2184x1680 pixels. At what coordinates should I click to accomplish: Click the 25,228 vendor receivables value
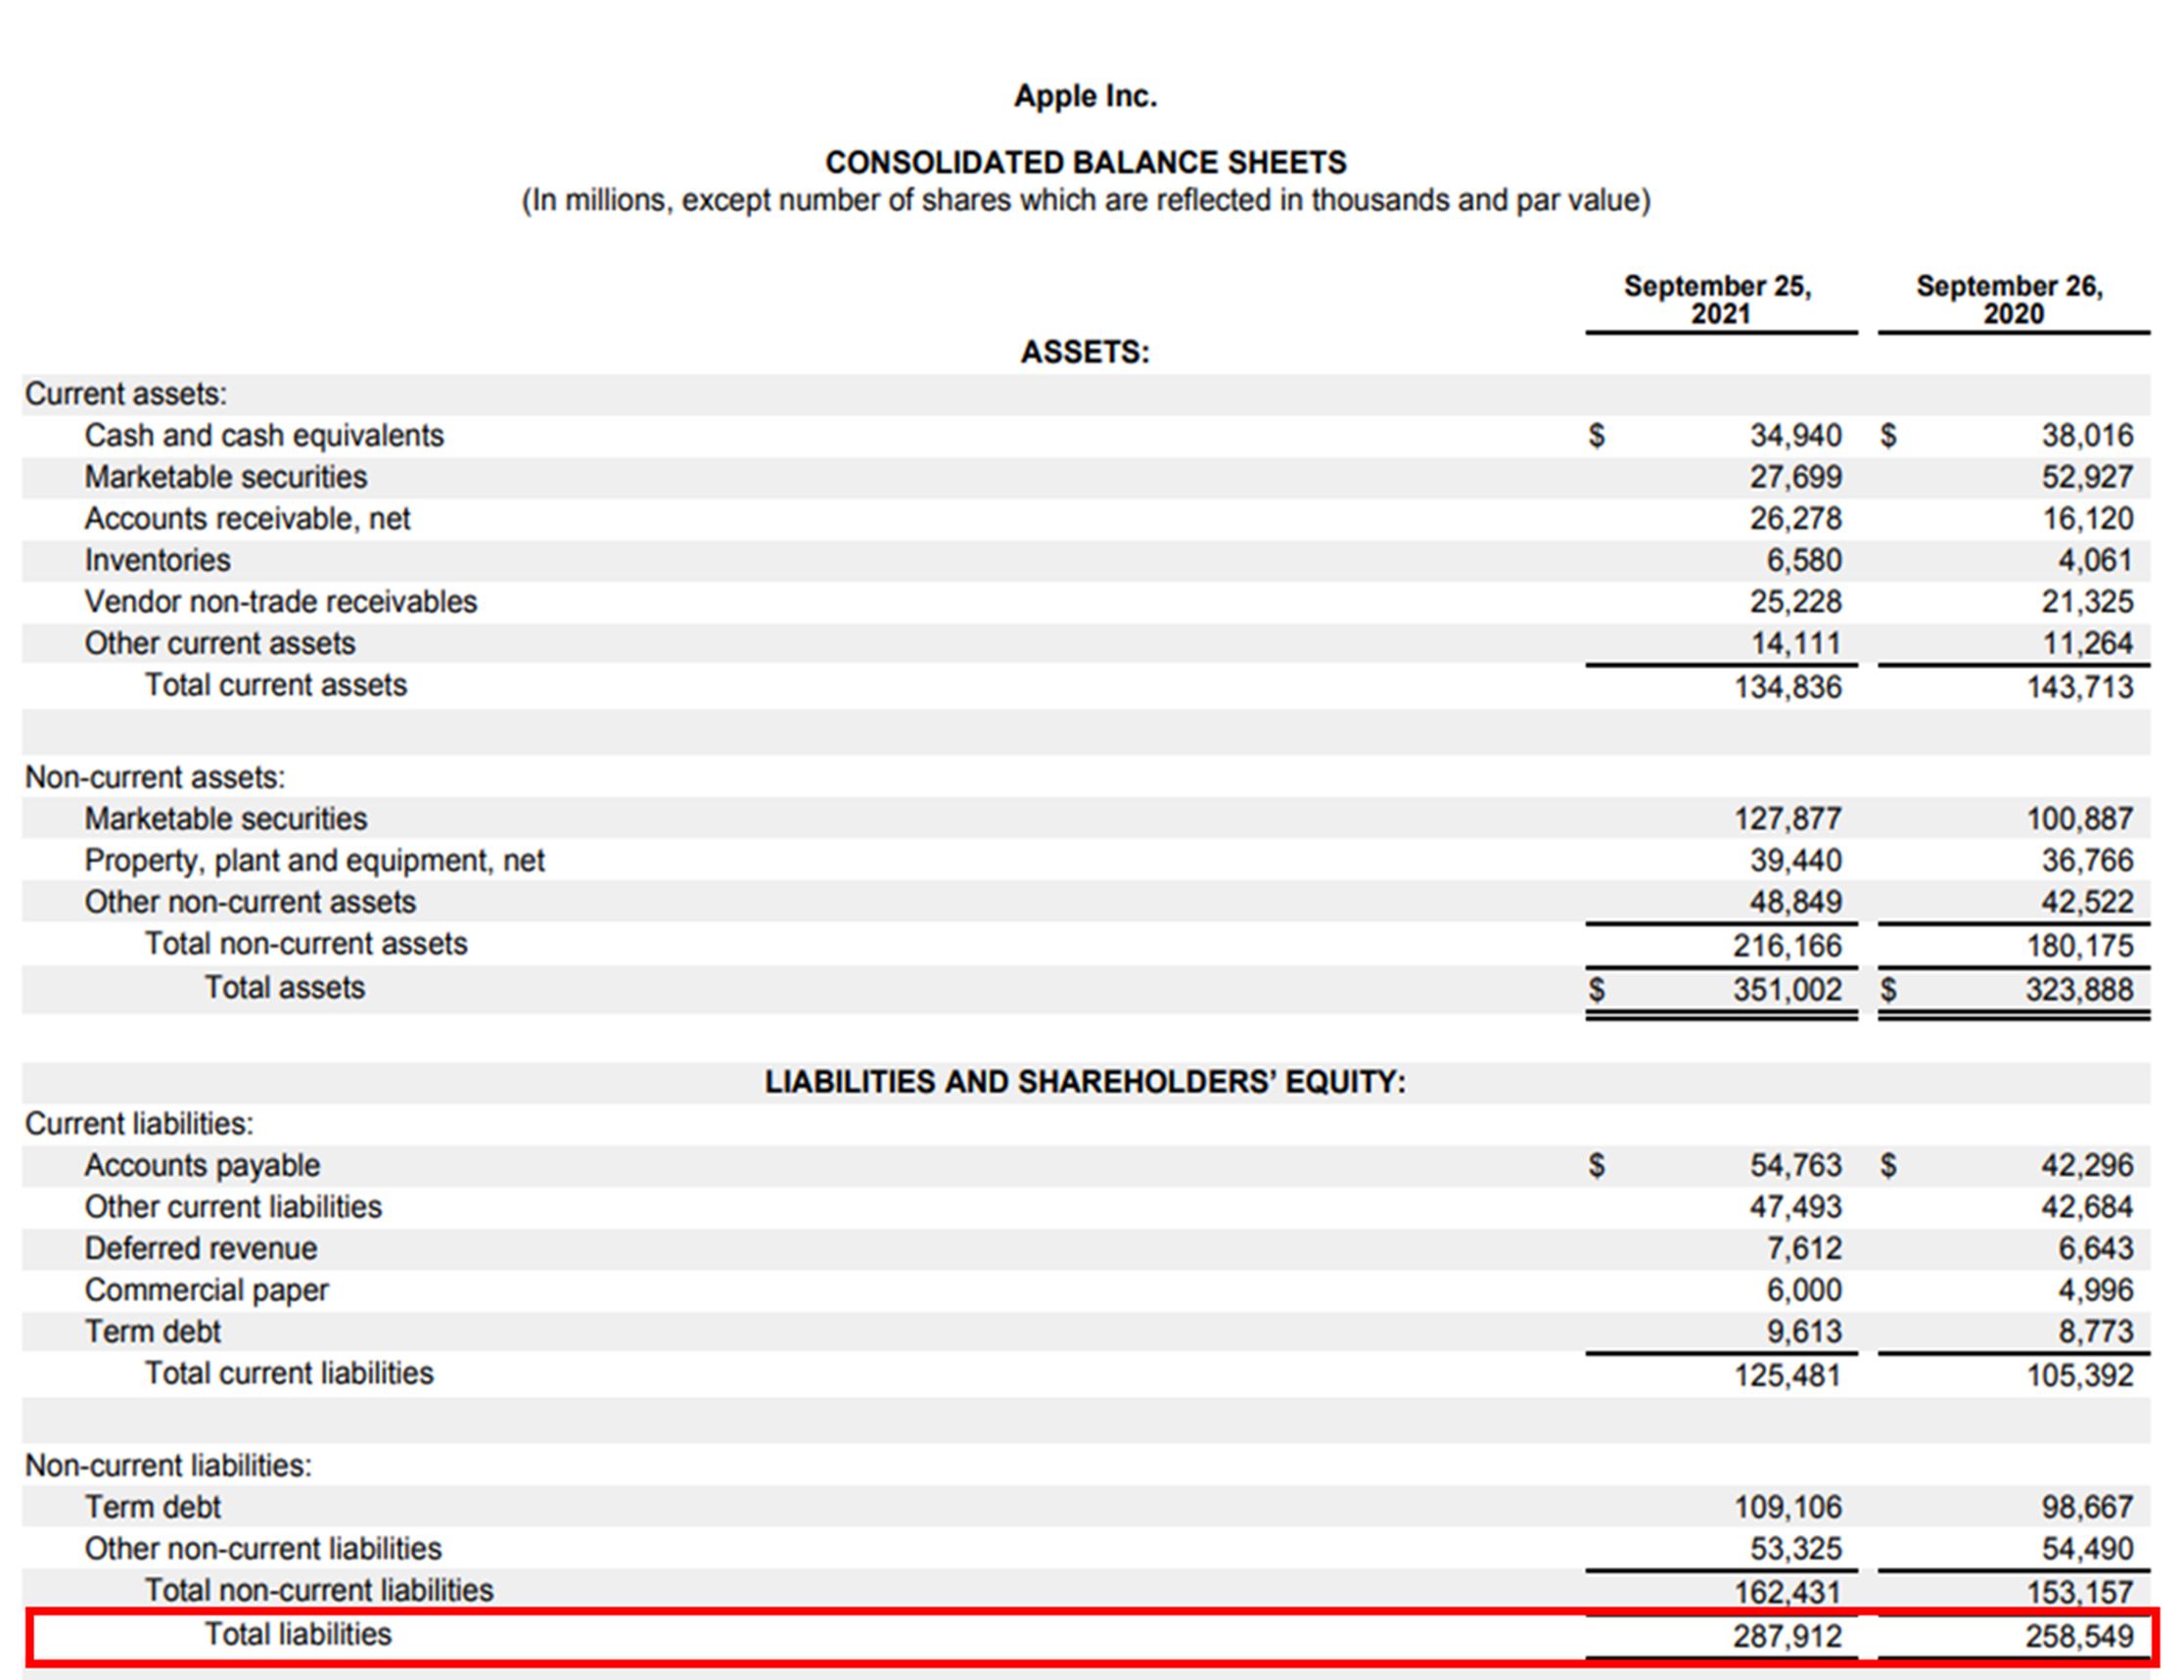coord(1795,602)
